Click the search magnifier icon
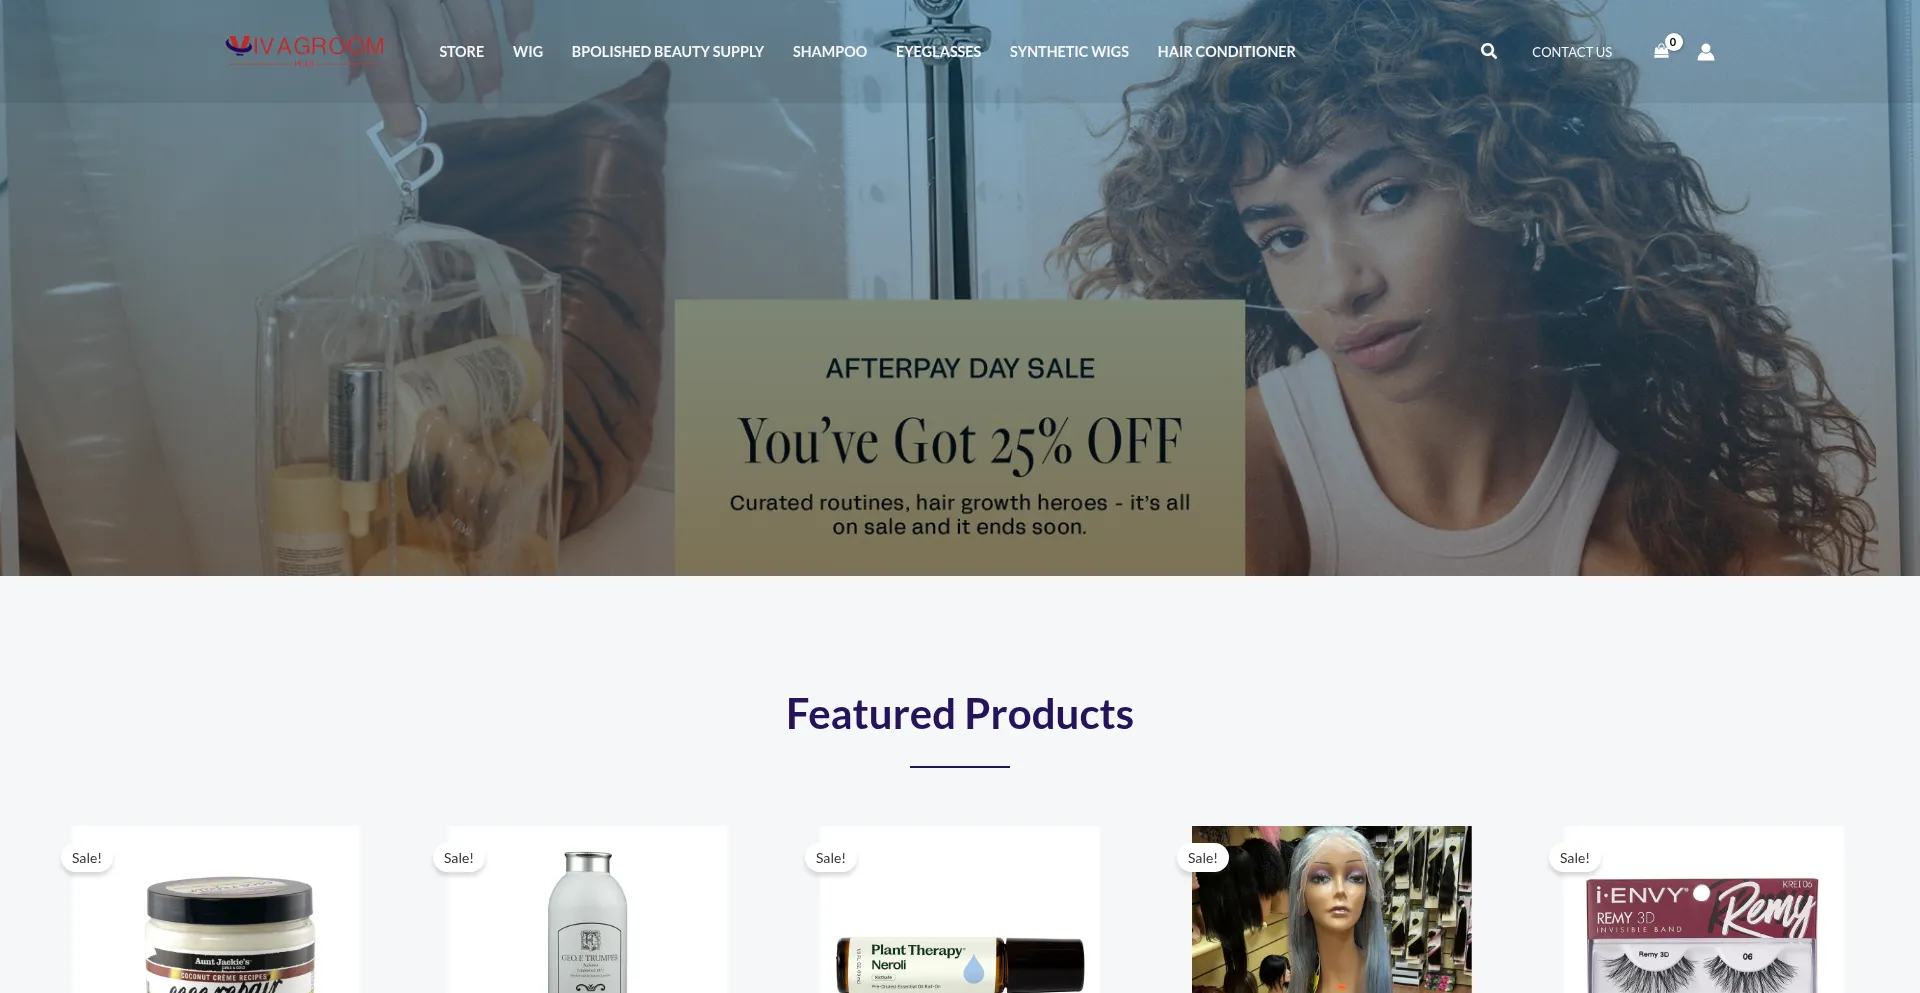 pos(1489,51)
